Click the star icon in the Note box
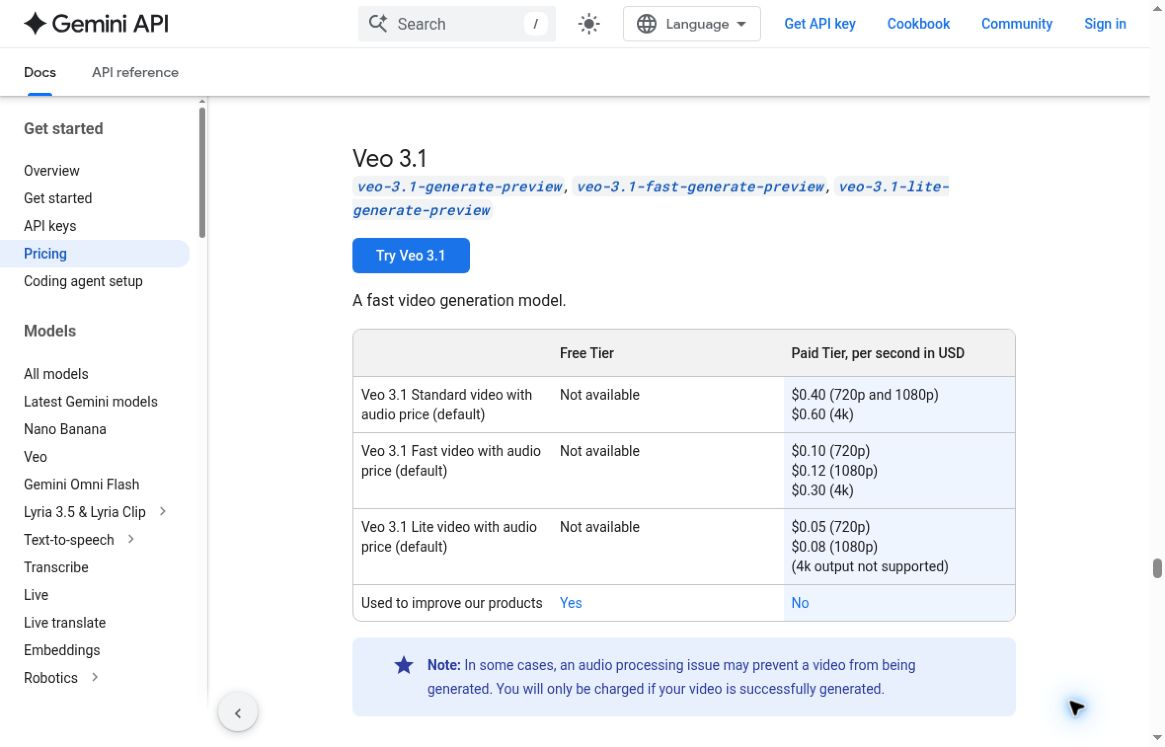This screenshot has height=747, width=1165. [x=403, y=665]
